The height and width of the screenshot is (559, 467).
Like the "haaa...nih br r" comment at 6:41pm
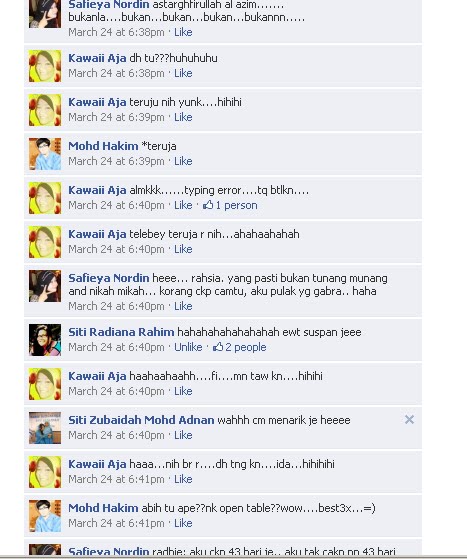pos(183,479)
